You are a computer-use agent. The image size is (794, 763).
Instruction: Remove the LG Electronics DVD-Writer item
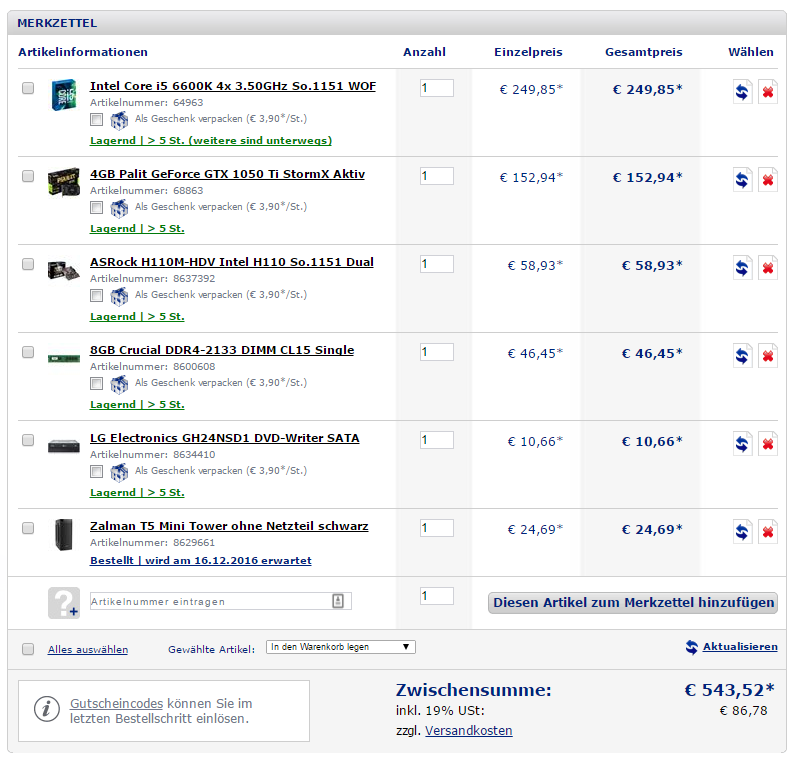(x=768, y=444)
